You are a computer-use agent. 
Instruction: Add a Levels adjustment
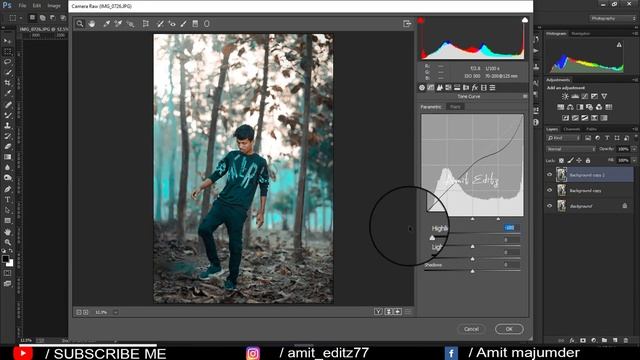(x=575, y=96)
